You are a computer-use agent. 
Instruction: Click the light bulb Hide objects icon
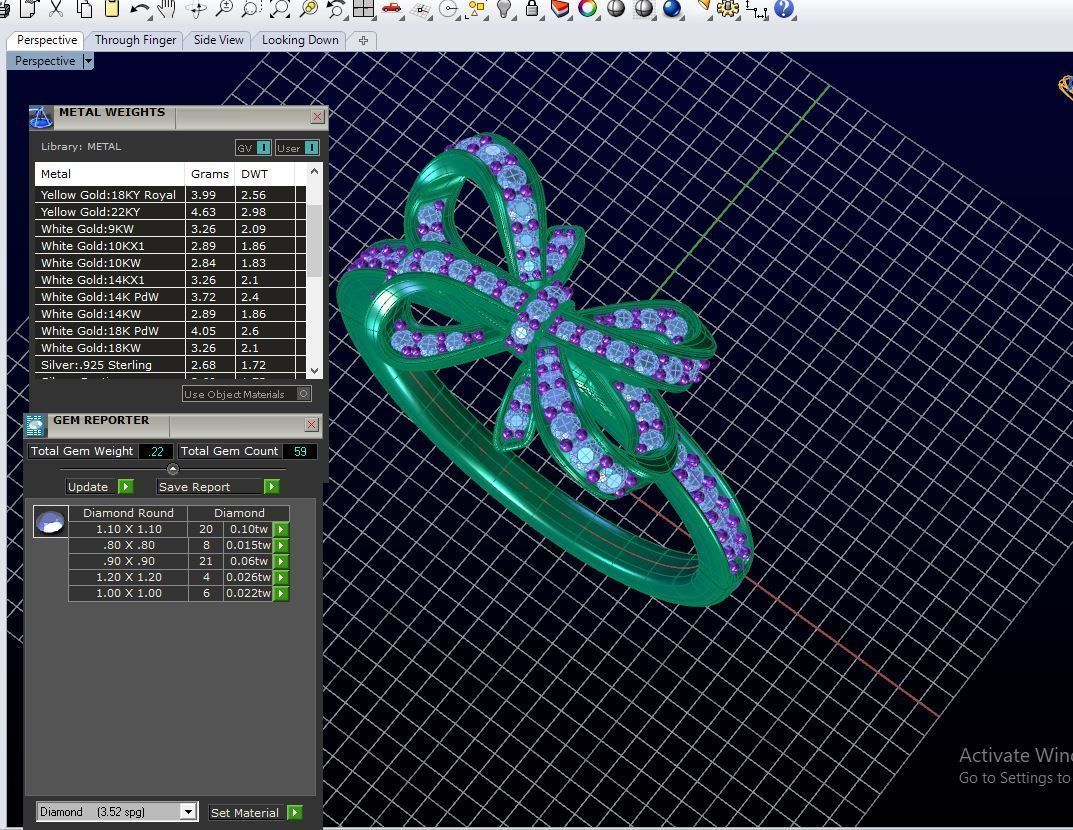[x=504, y=9]
